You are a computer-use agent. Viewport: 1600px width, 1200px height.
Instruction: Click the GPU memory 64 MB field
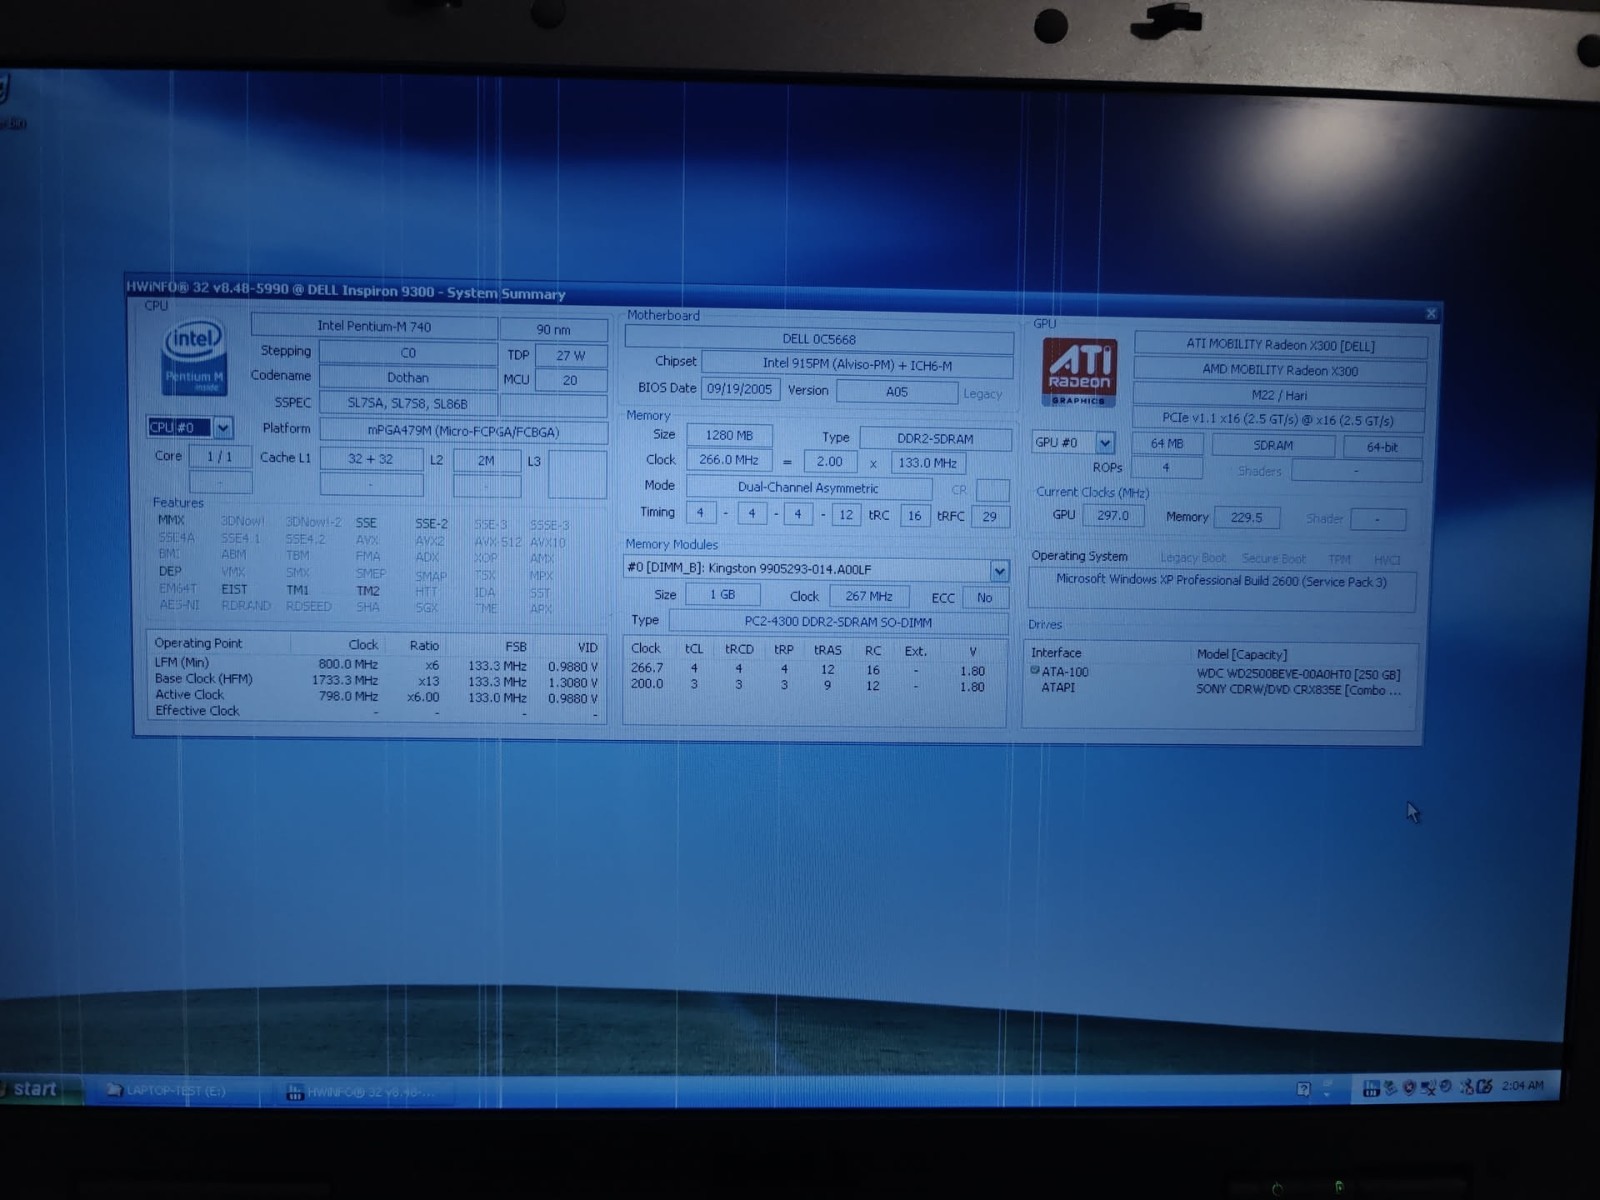(x=1167, y=444)
